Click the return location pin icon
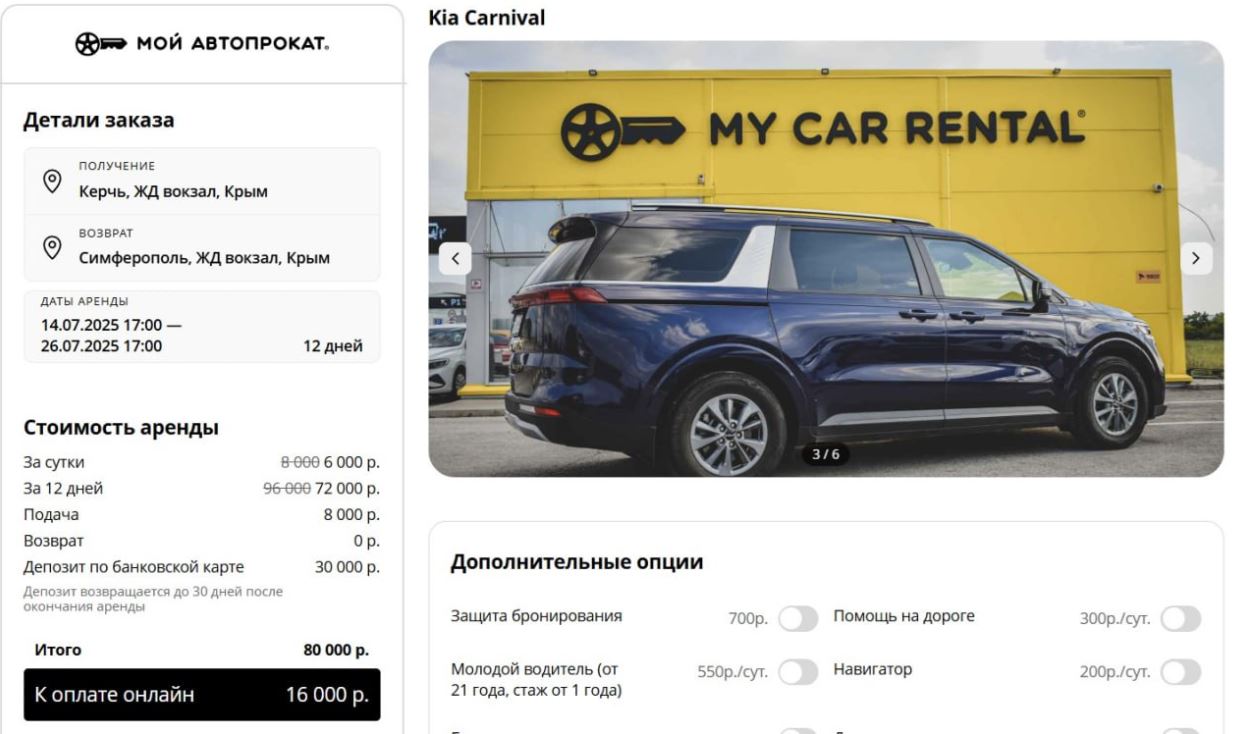The image size is (1250, 734). pos(52,247)
